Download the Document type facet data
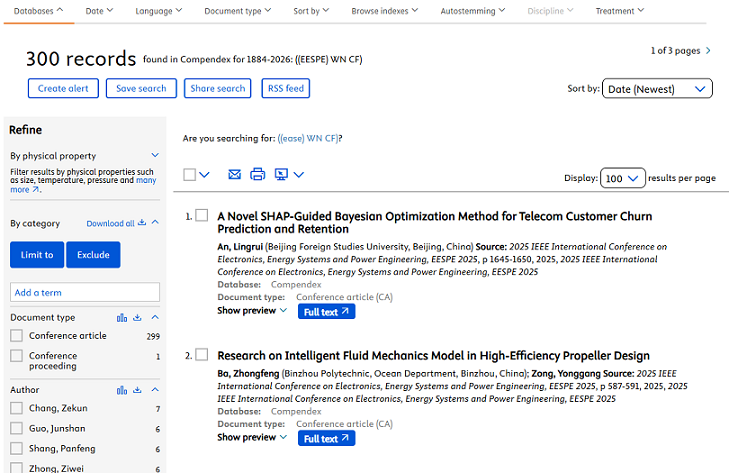729x473 pixels. [x=137, y=318]
